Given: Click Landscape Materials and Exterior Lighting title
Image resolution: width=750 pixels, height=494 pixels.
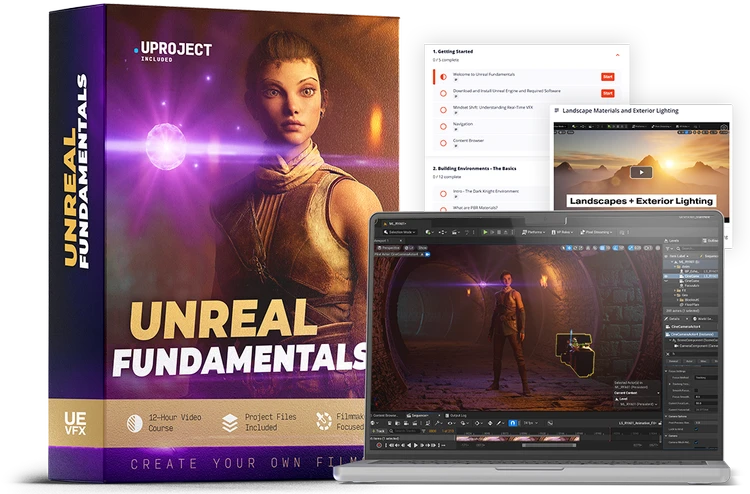Looking at the screenshot, I should [620, 110].
